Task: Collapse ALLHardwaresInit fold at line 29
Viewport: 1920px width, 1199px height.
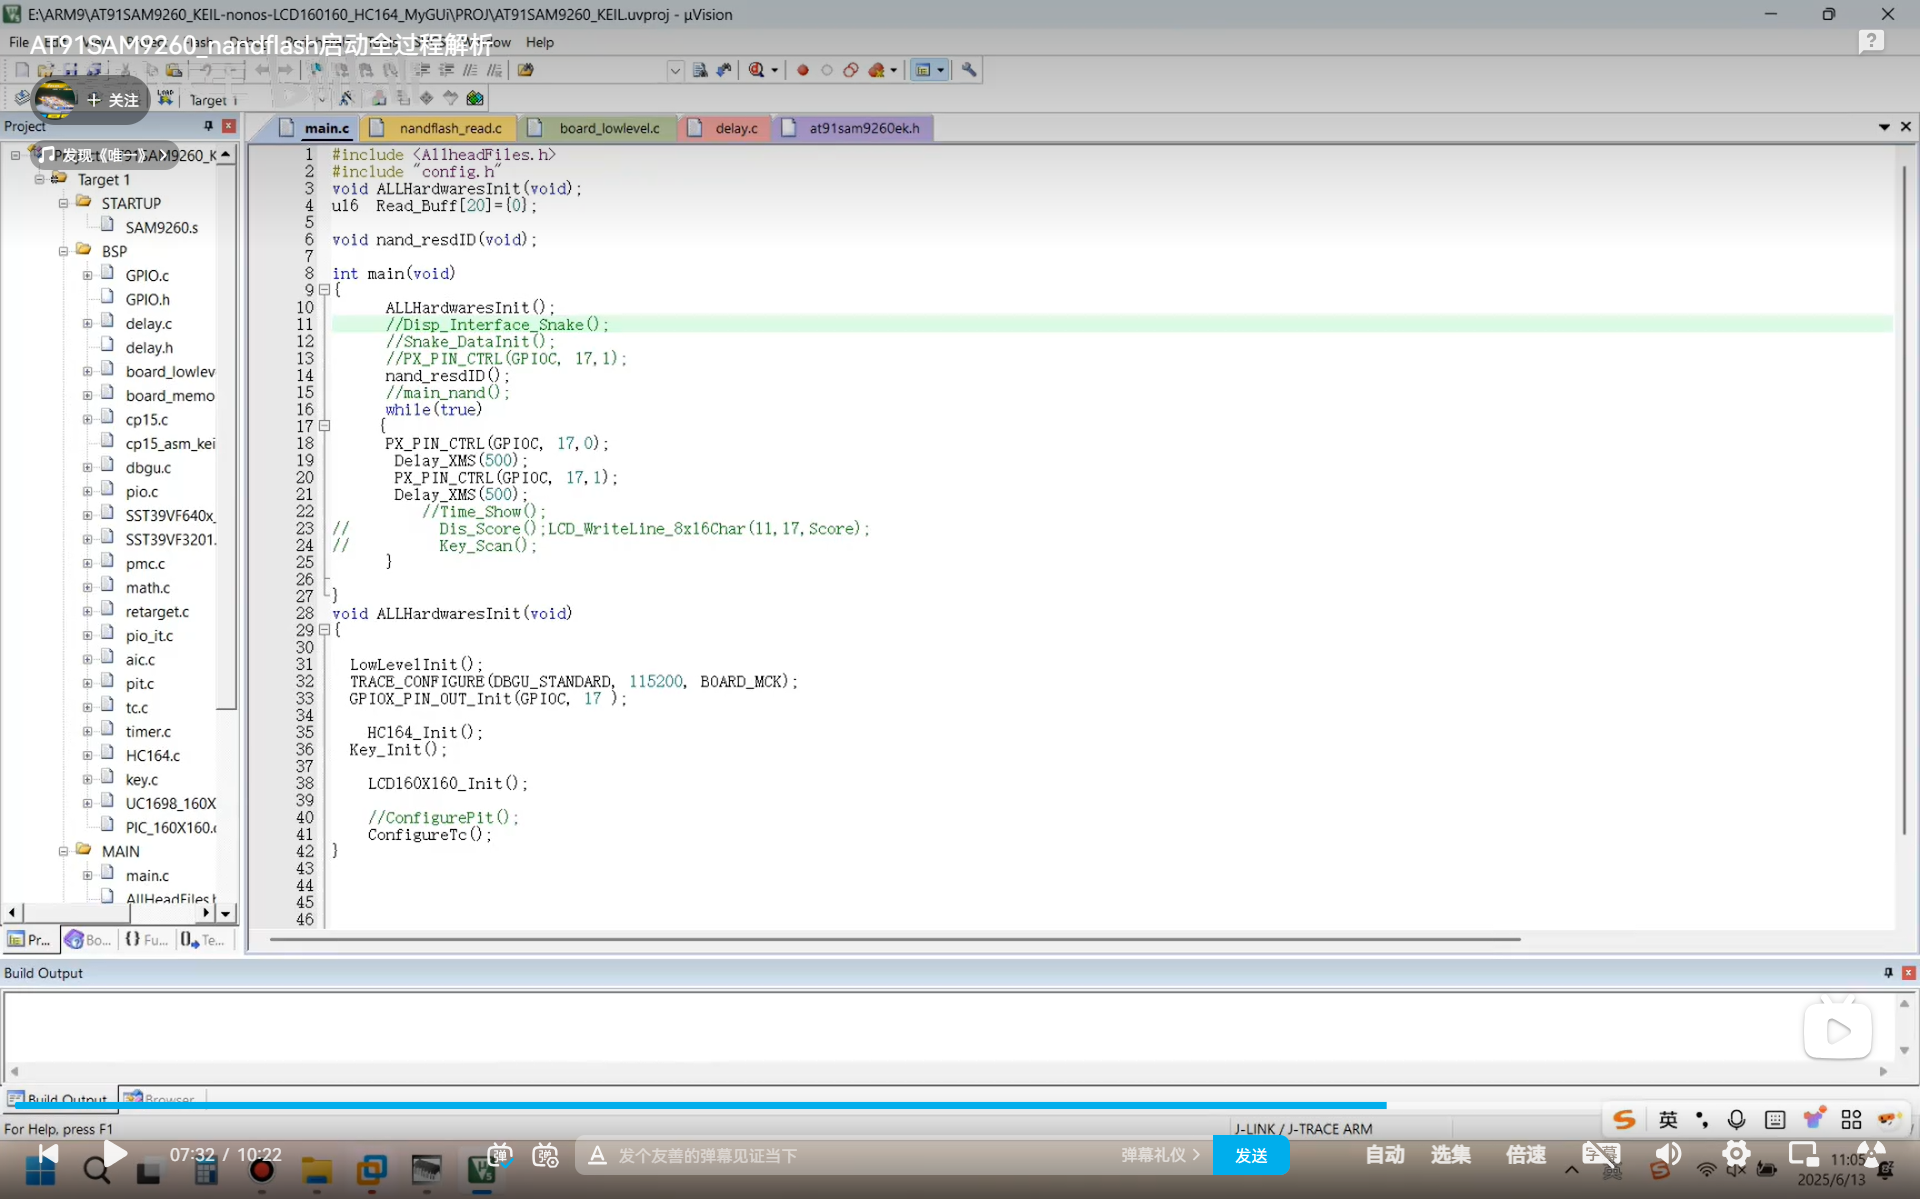Action: [x=324, y=630]
